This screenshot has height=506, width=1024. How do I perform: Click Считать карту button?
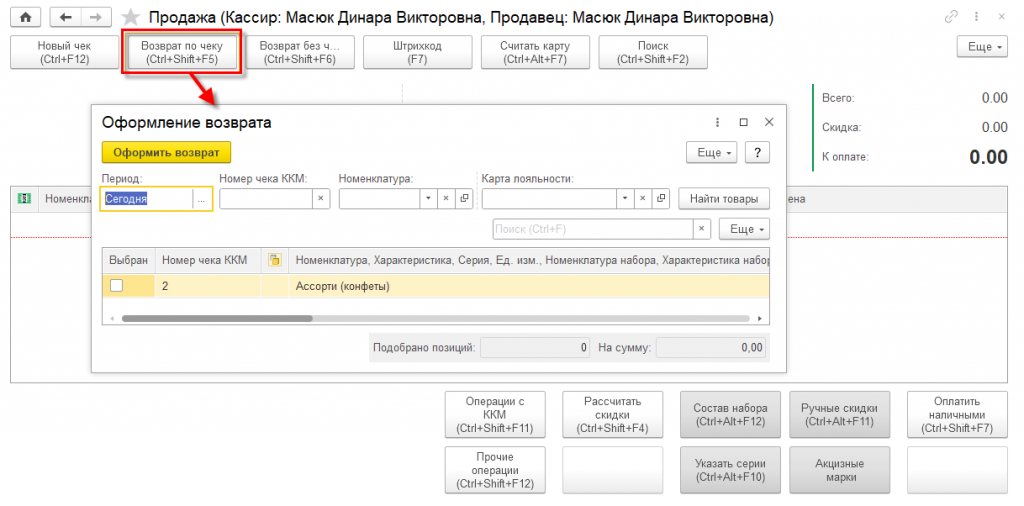point(535,52)
